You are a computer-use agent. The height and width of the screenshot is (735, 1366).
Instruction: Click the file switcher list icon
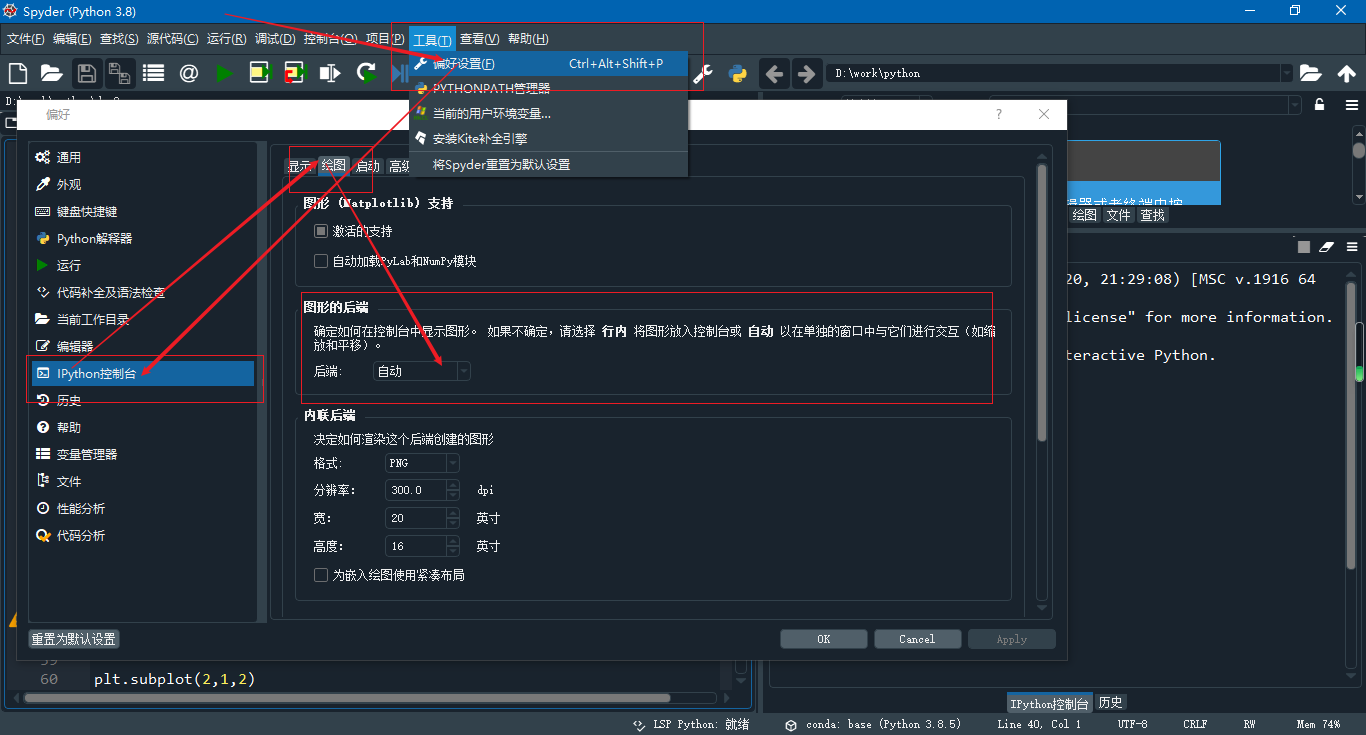click(x=153, y=72)
